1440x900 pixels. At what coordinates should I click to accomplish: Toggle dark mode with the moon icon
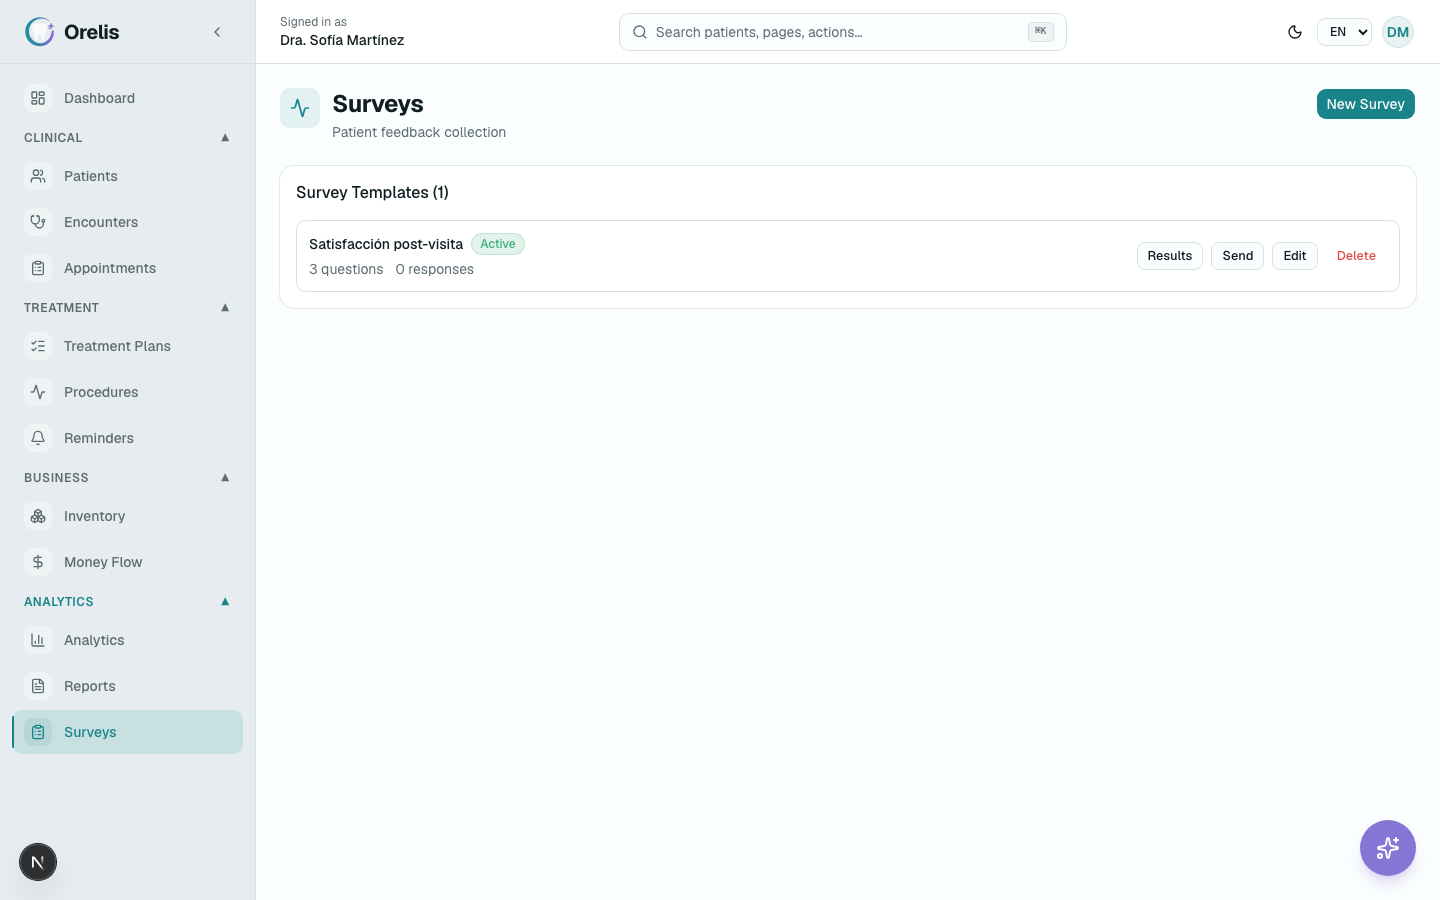click(1295, 32)
